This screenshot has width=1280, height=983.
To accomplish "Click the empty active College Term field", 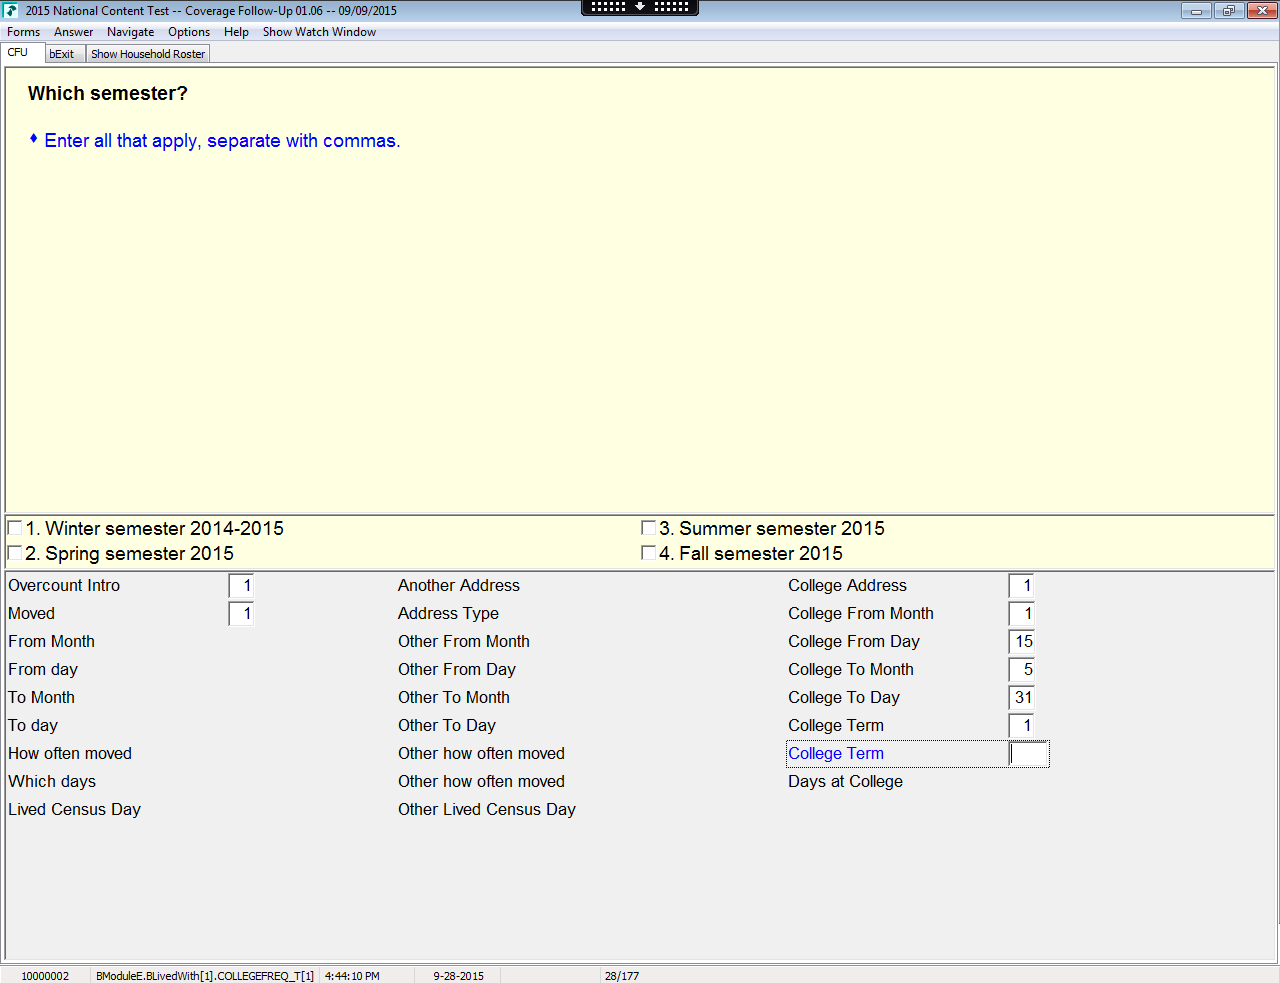I will pos(1029,754).
